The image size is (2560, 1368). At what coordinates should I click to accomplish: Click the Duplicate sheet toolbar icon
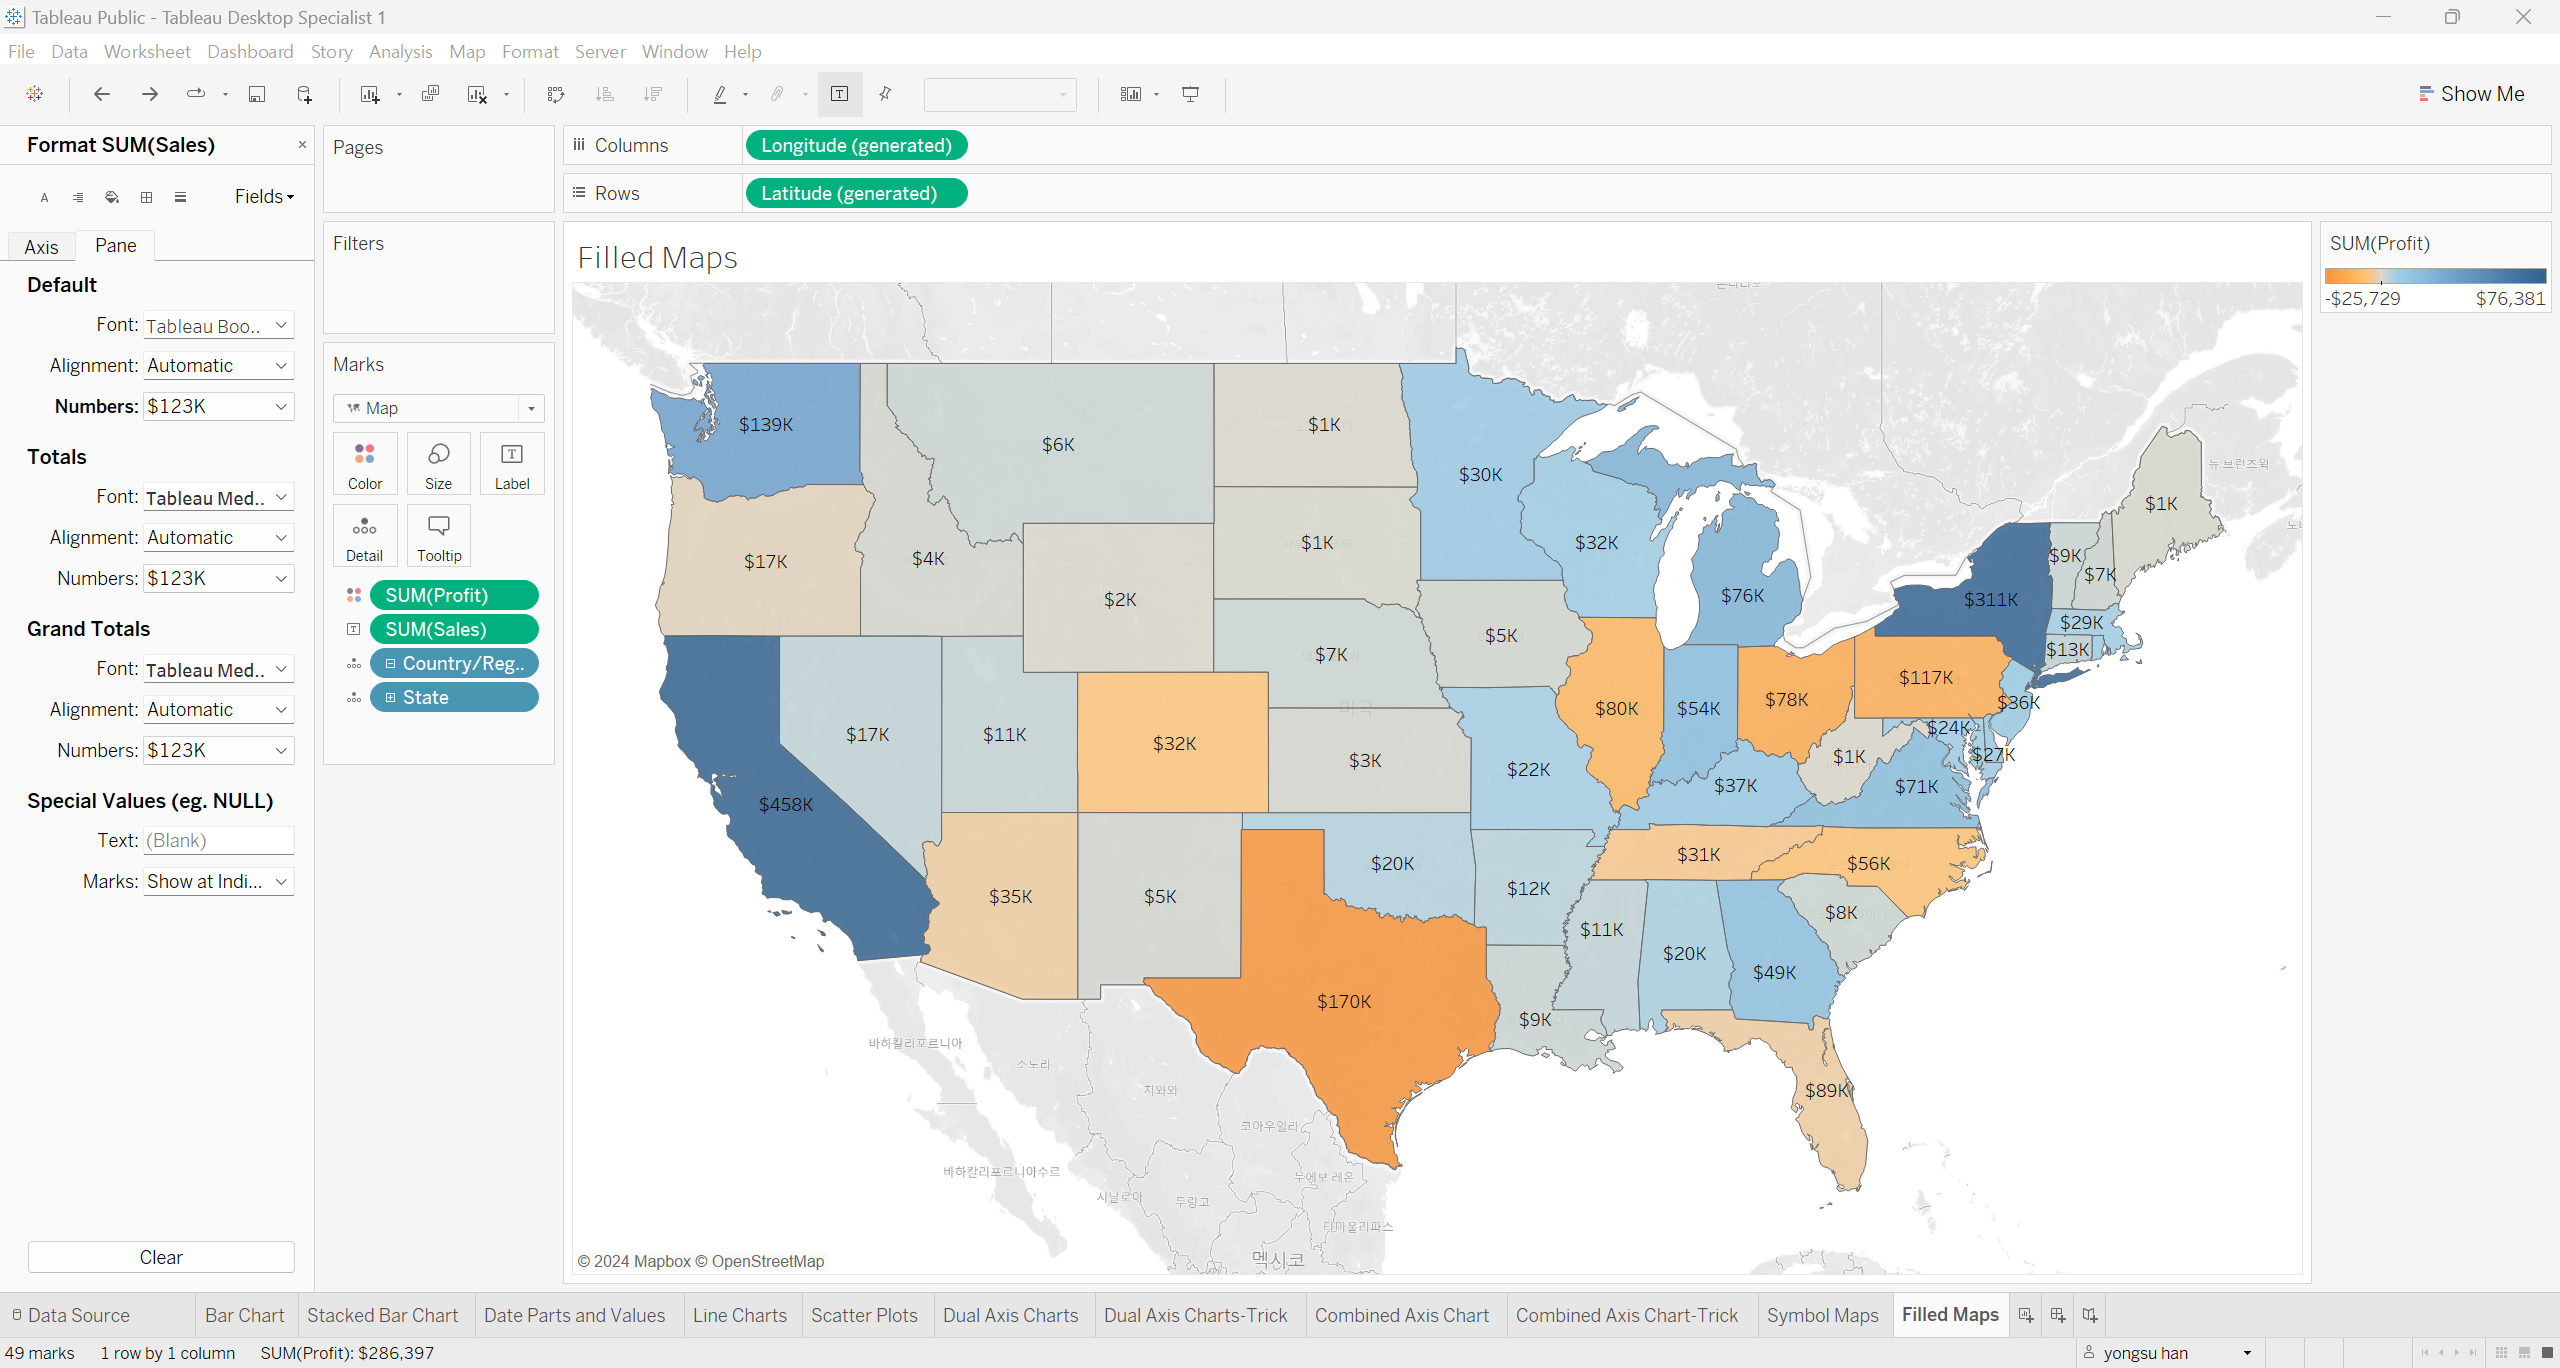(x=430, y=94)
